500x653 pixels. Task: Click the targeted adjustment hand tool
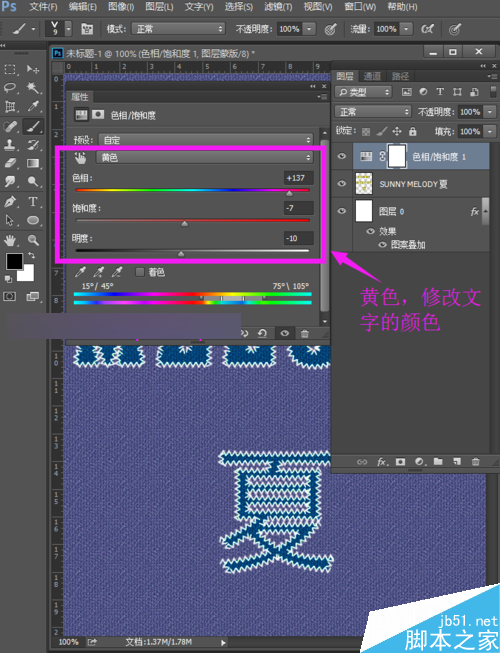(80, 157)
